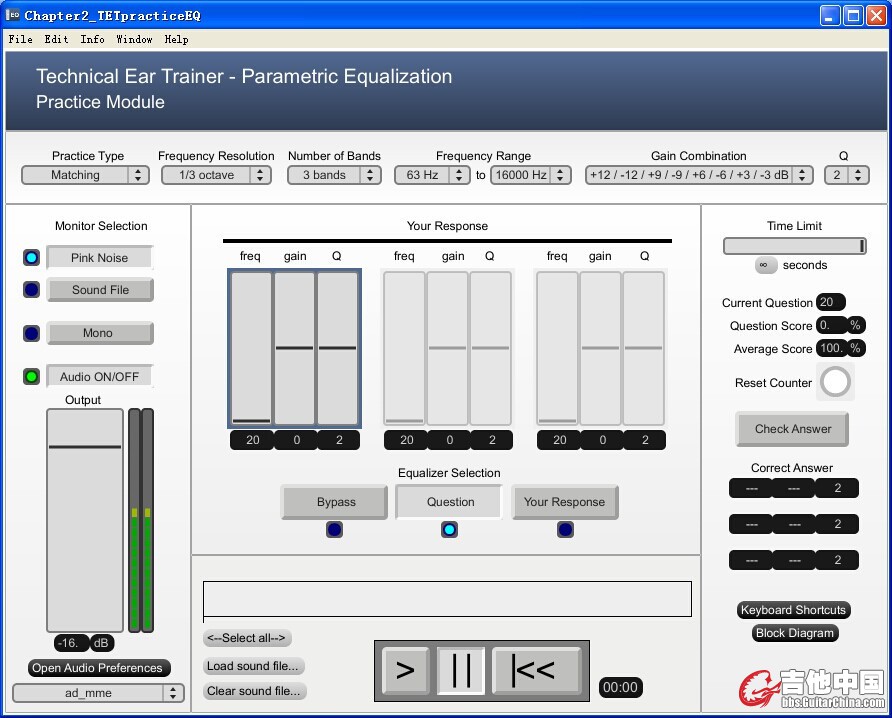Click the Check Answer button
Viewport: 892px width, 718px height.
point(792,429)
